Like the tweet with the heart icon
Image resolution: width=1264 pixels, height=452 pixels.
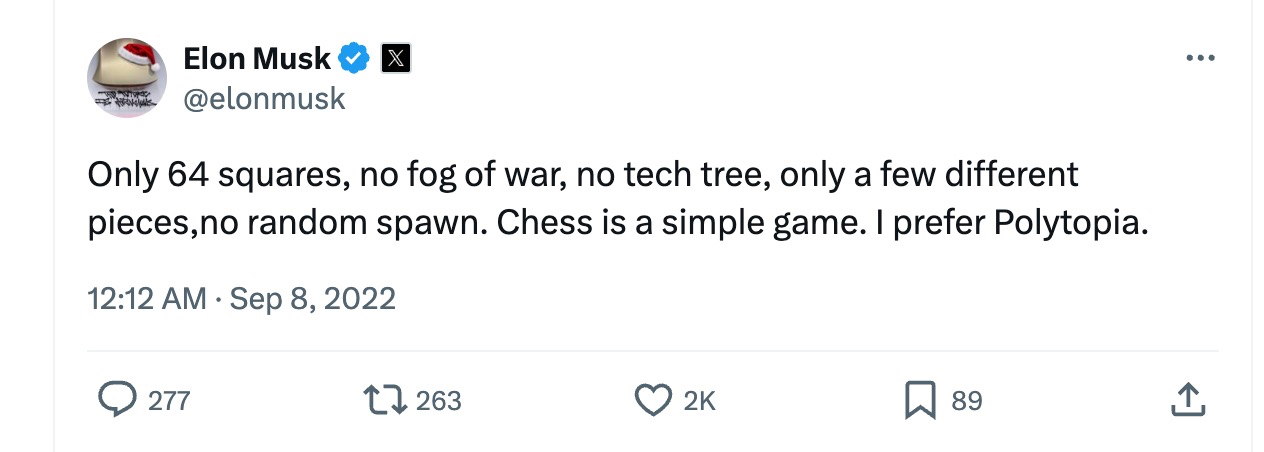pos(652,401)
